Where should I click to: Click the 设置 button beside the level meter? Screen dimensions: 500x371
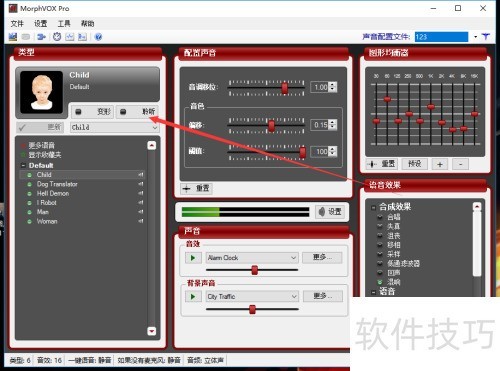tap(330, 212)
